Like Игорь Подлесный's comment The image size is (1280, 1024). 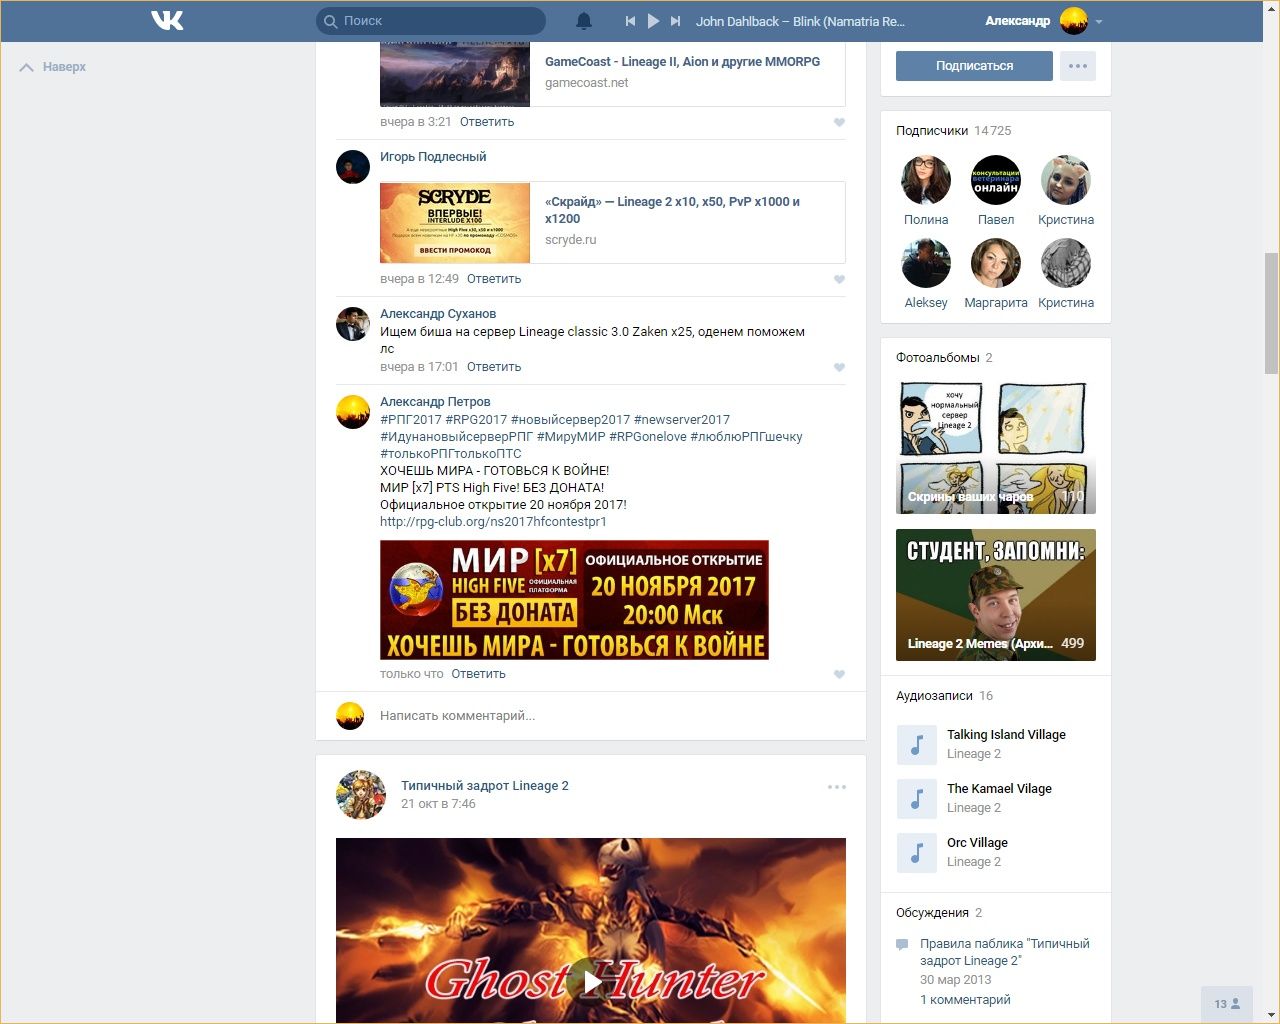tap(839, 279)
